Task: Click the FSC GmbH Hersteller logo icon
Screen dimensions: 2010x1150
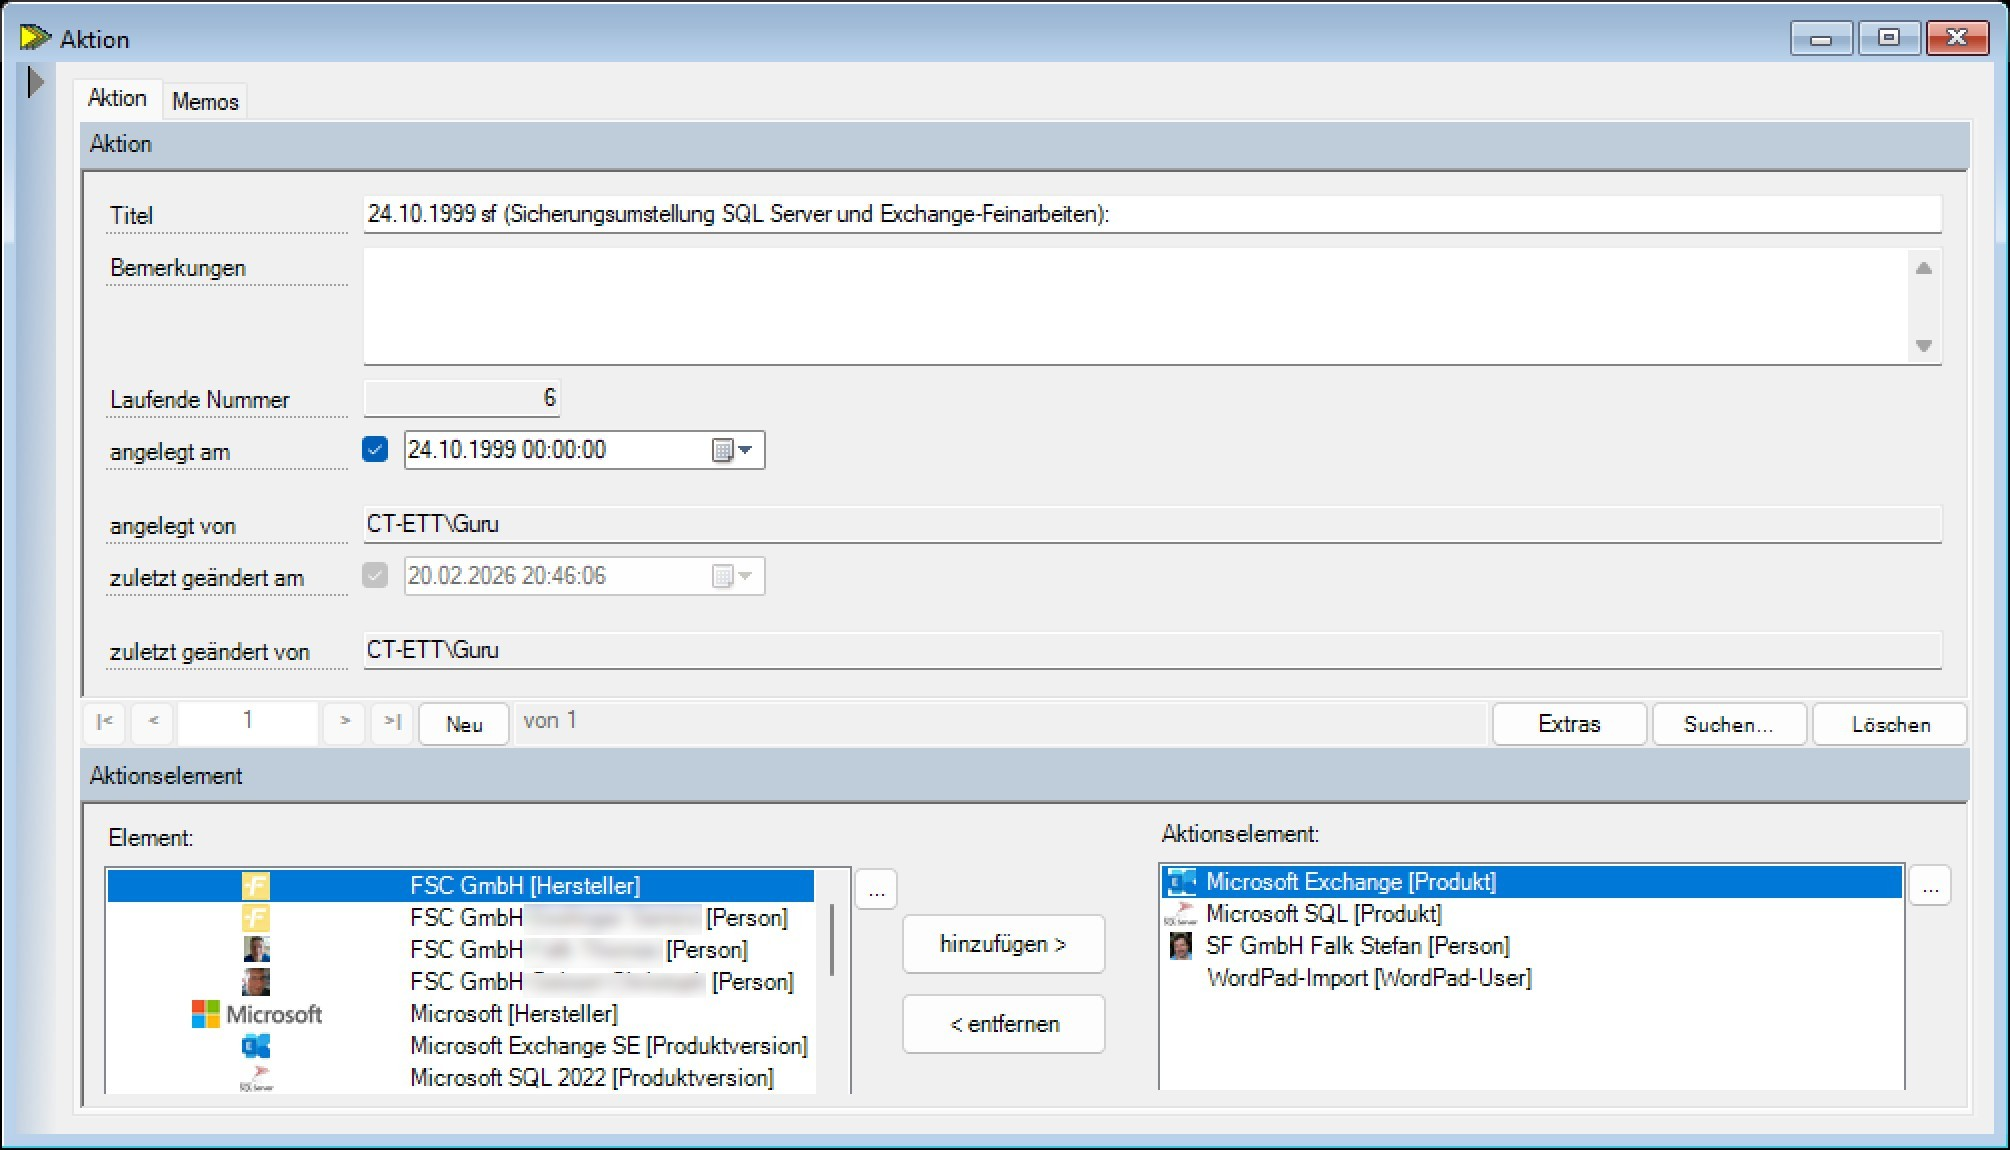Action: tap(256, 886)
